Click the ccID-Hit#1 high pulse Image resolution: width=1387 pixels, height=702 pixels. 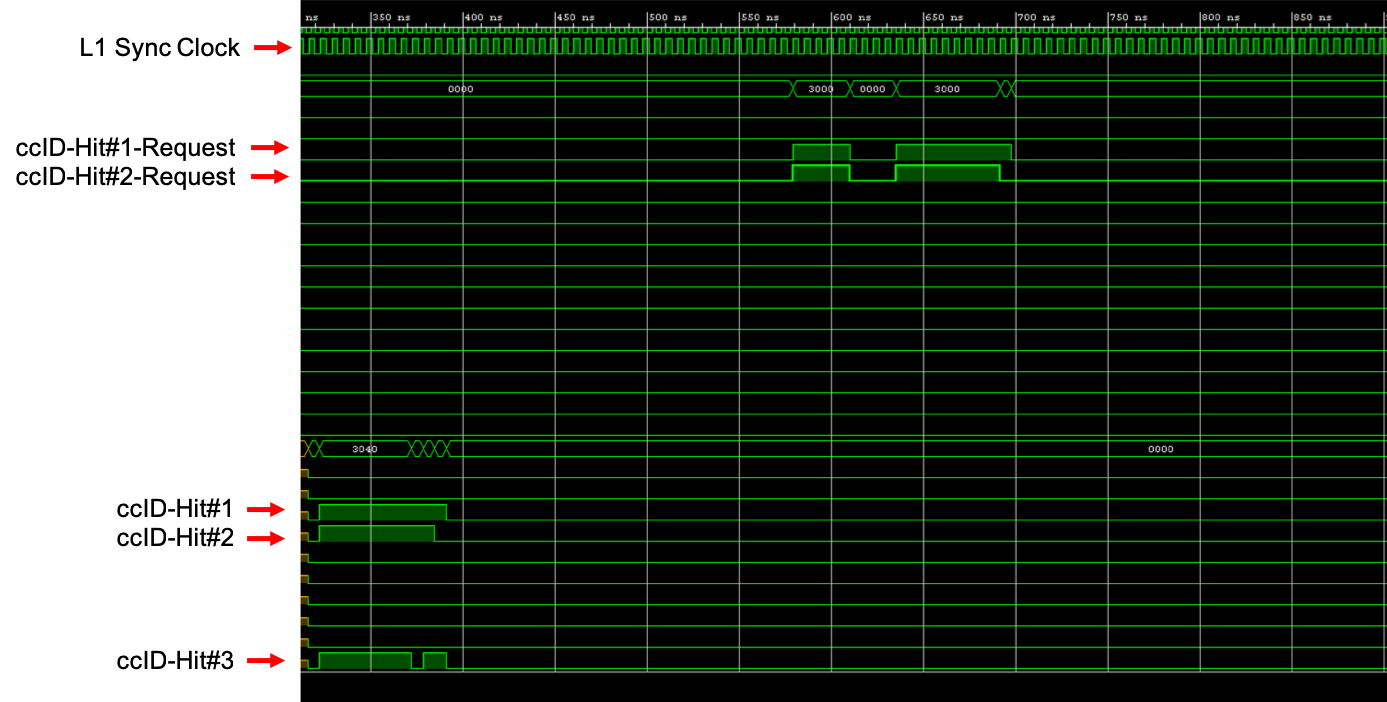[383, 512]
